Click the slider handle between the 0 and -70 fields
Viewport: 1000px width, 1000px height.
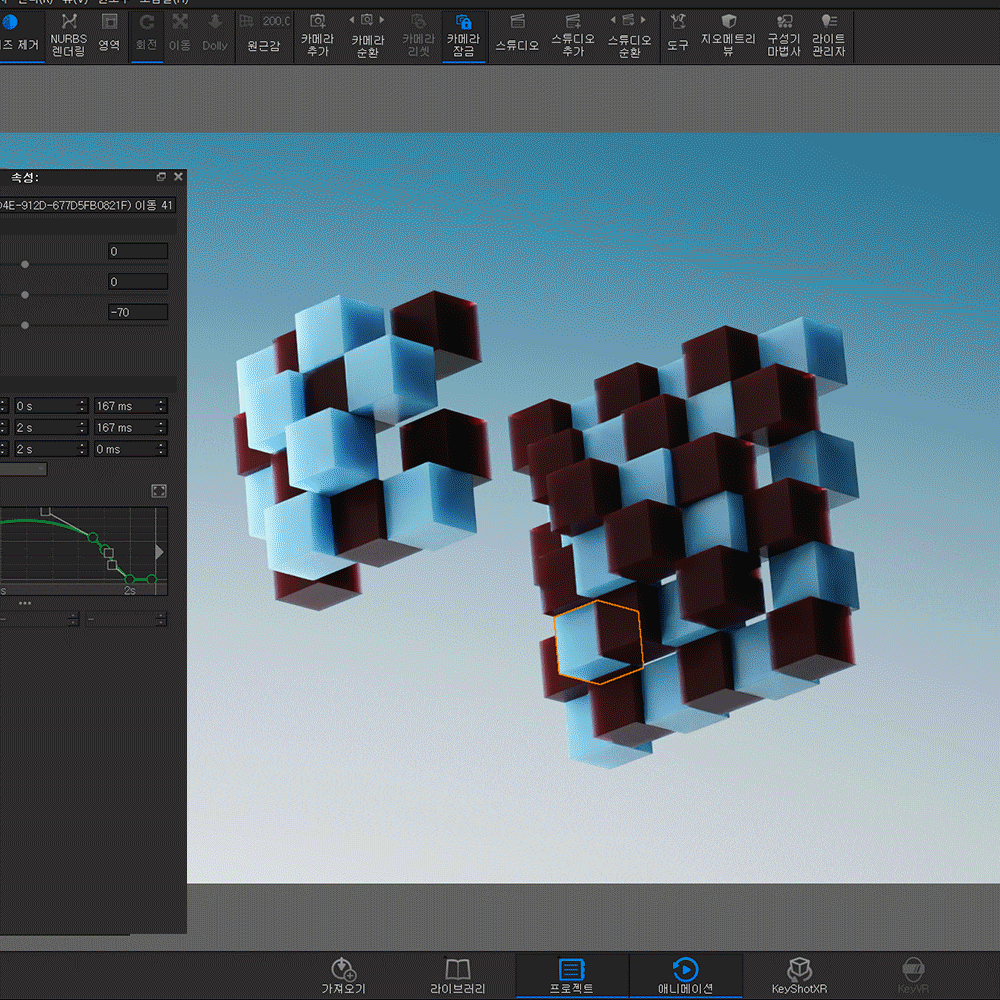coord(25,295)
